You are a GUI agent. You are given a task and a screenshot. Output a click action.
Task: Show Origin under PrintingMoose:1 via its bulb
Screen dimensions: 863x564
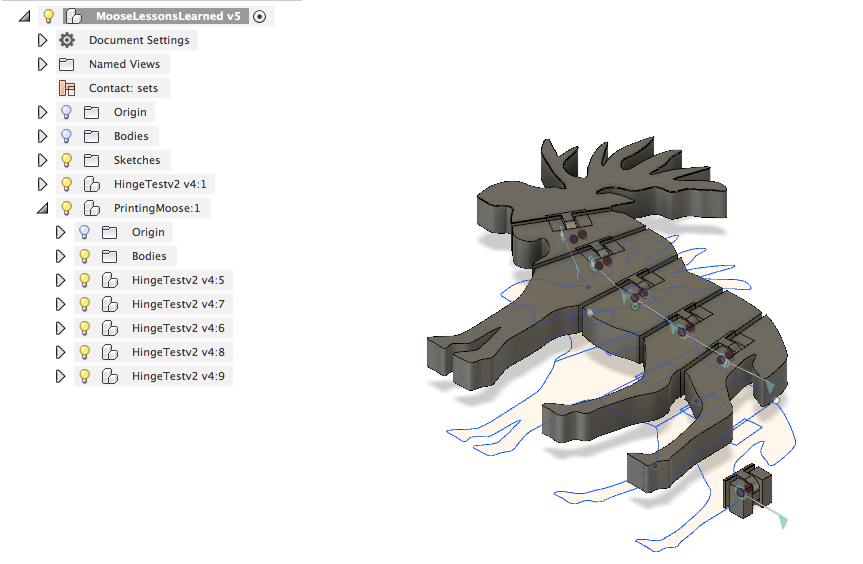pyautogui.click(x=85, y=232)
